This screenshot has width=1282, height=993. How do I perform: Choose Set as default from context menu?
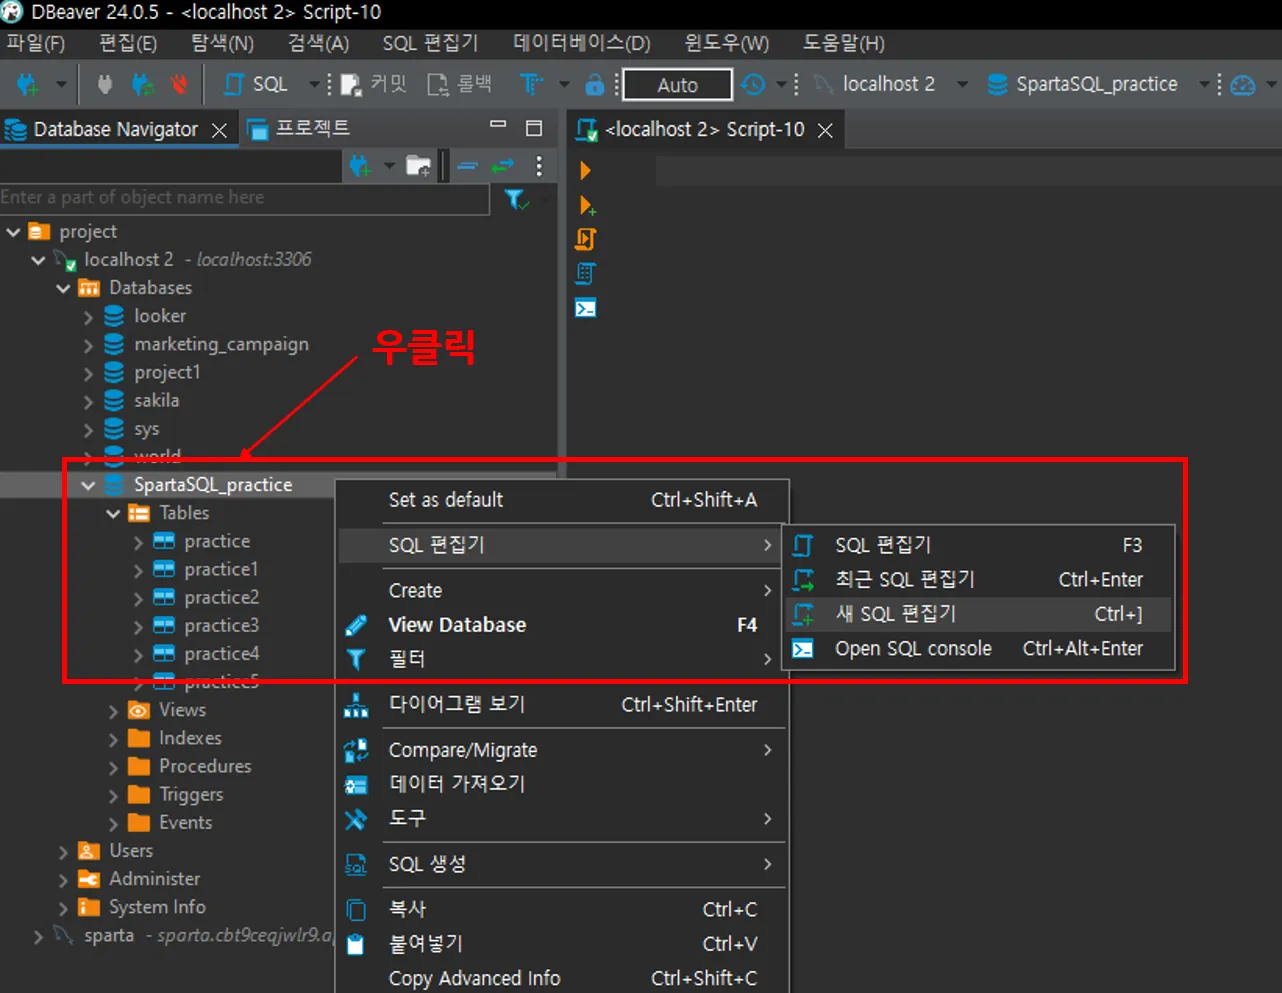(563, 500)
